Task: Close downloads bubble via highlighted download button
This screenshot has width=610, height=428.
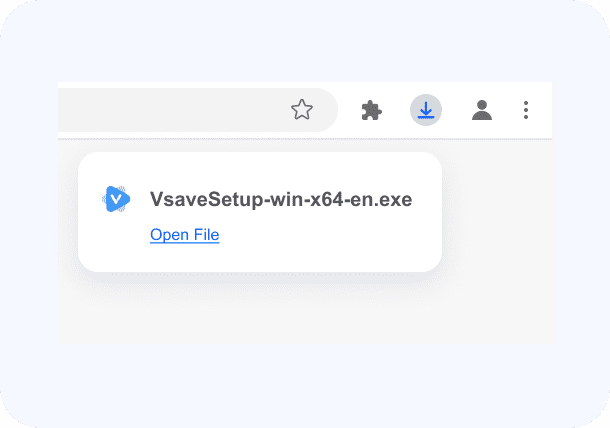Action: pyautogui.click(x=426, y=110)
